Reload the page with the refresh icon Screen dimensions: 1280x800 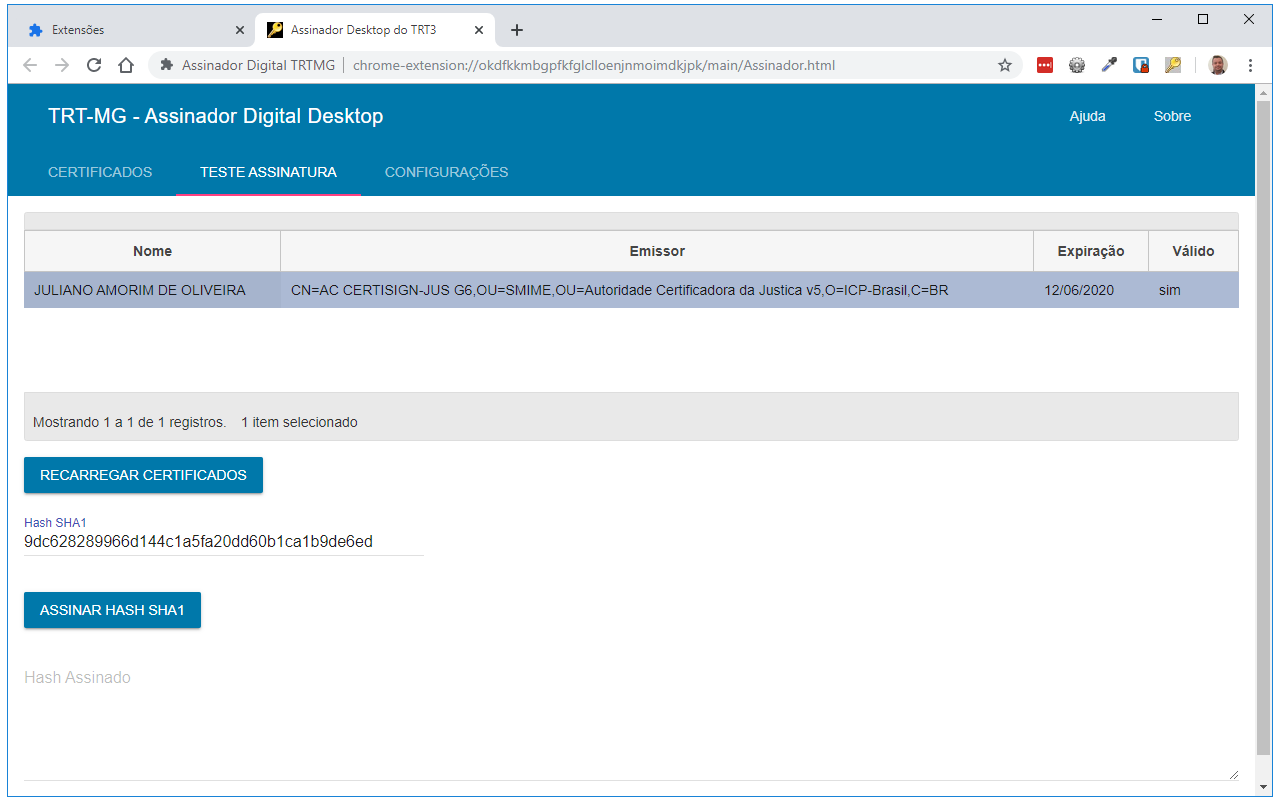tap(94, 65)
